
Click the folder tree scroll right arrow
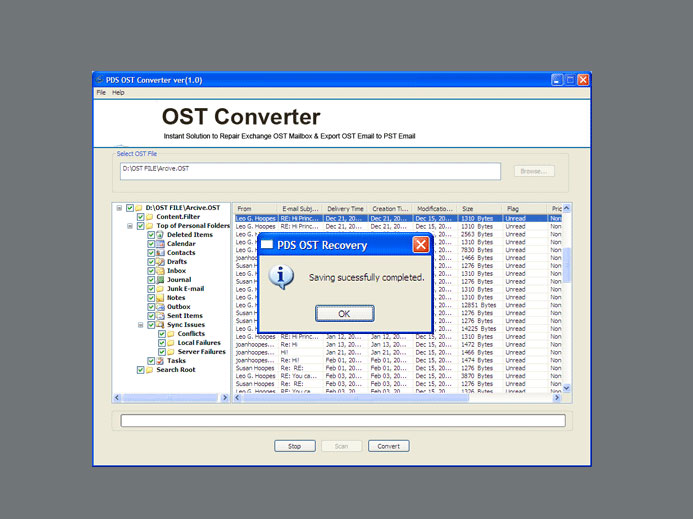click(x=225, y=398)
